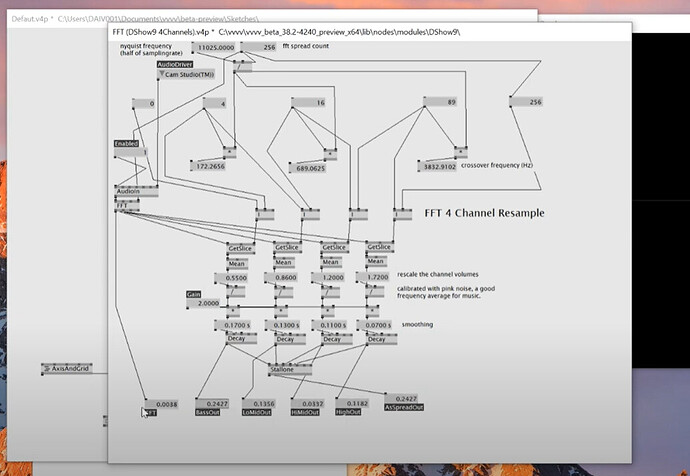
Task: Click the HighOut output value 0.1182
Action: pos(352,403)
